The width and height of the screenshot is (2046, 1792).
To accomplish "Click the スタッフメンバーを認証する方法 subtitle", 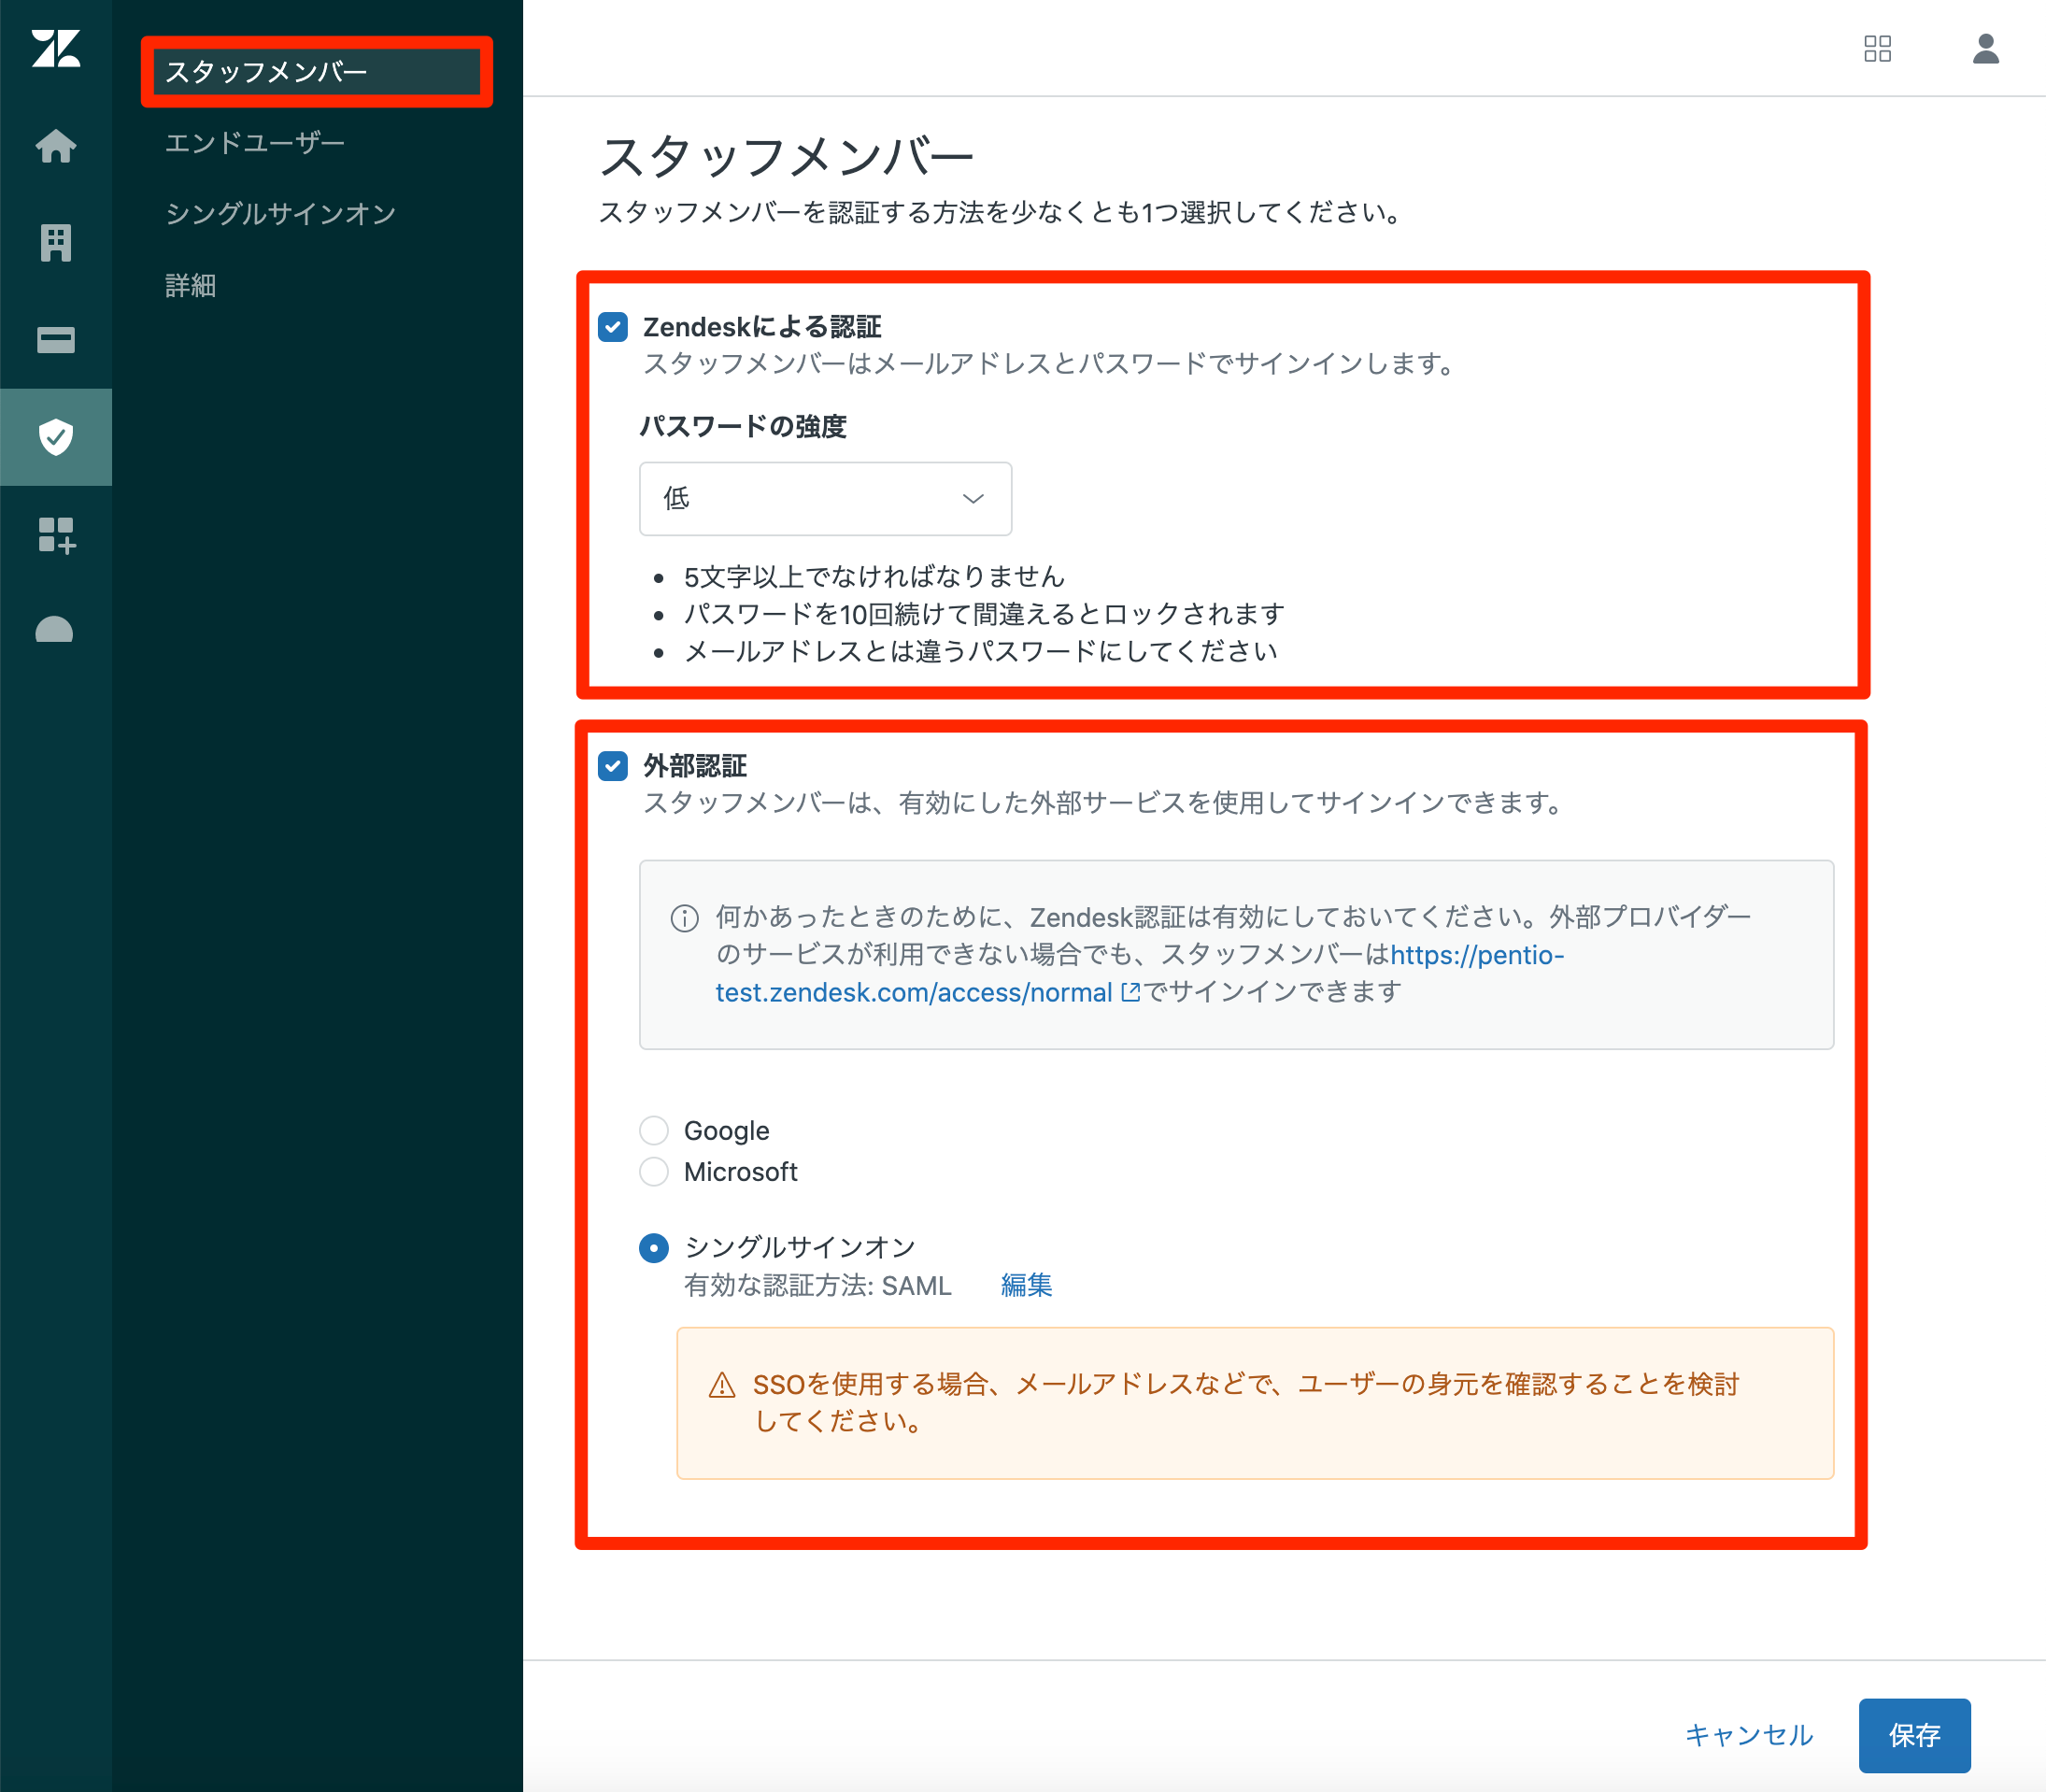I will [x=1001, y=213].
